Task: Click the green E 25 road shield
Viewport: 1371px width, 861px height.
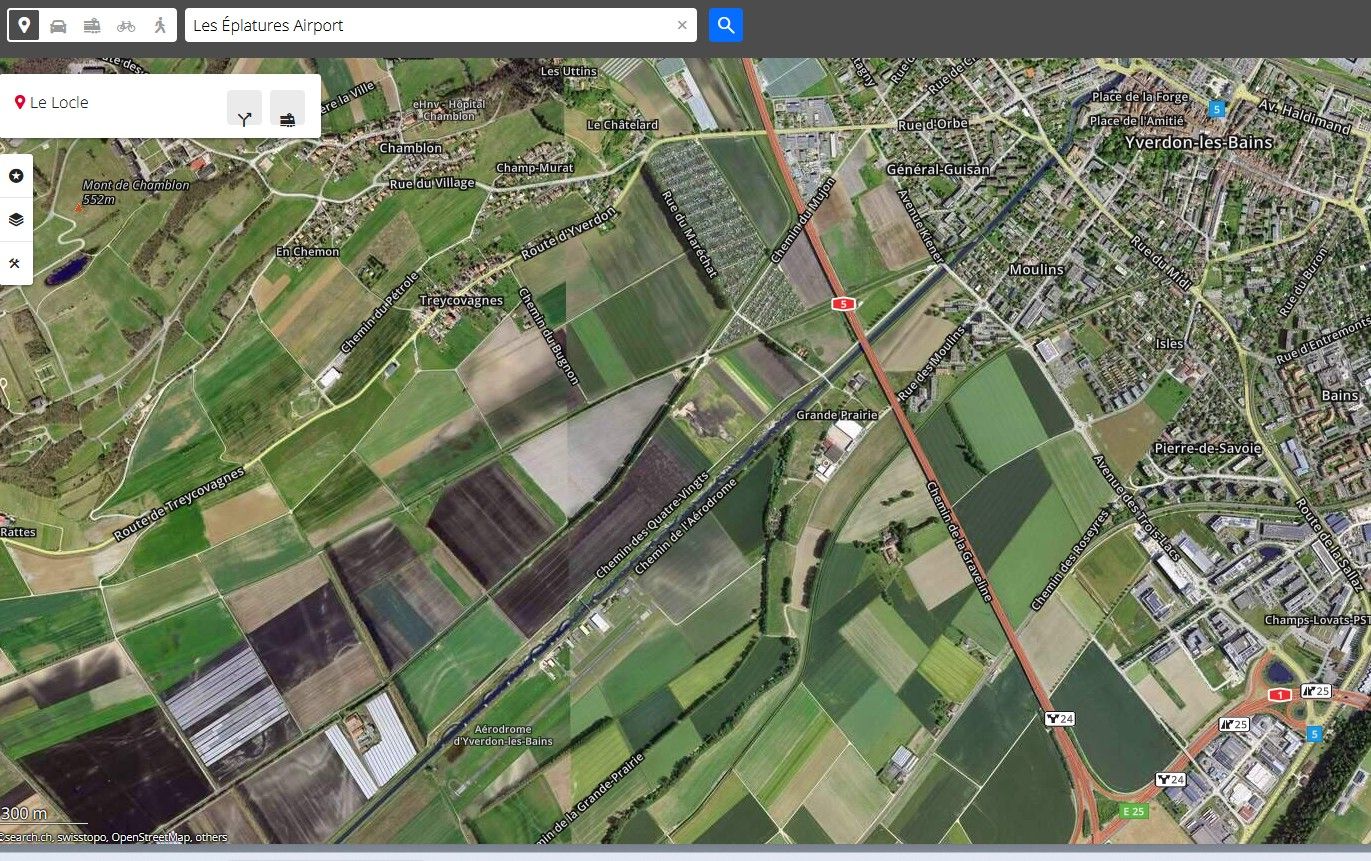Action: [x=1133, y=811]
